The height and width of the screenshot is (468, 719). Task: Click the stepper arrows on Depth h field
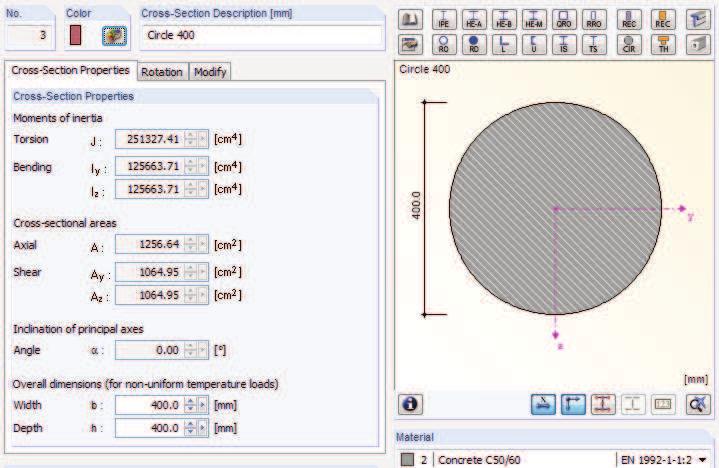click(190, 428)
